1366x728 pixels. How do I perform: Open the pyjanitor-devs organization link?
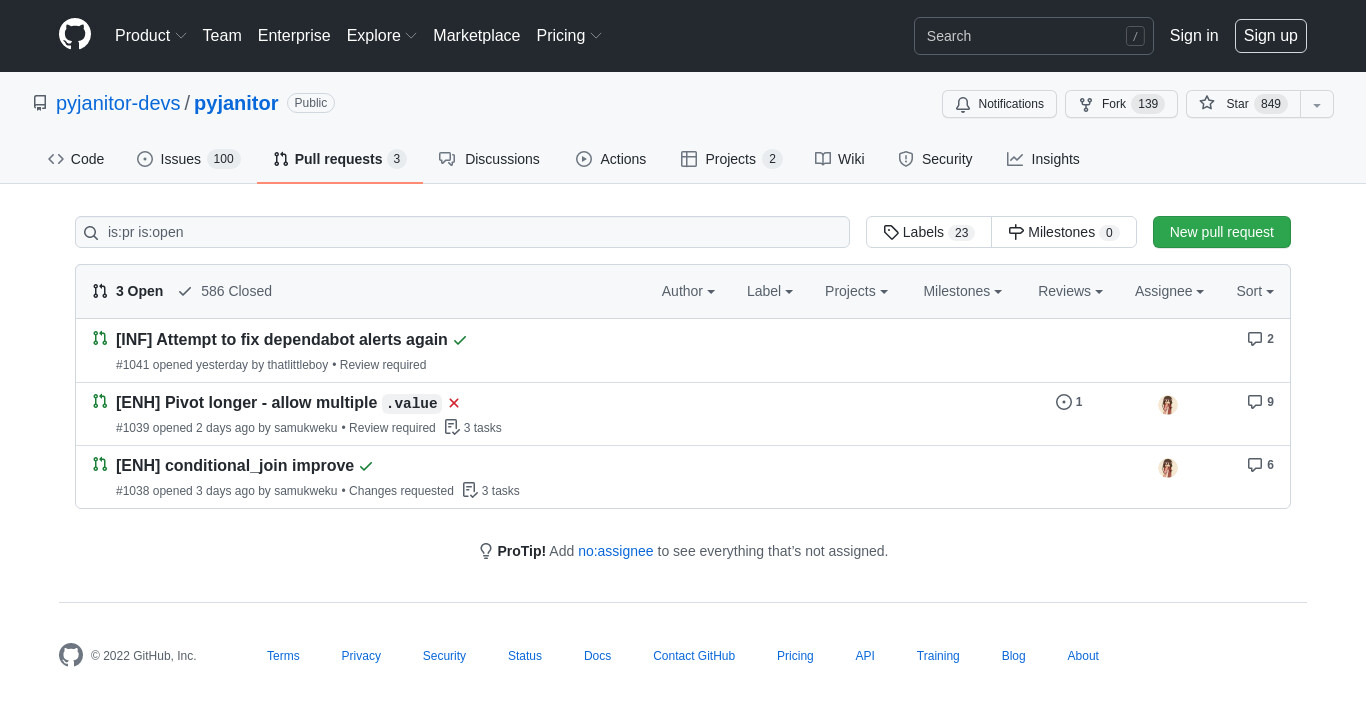(118, 103)
